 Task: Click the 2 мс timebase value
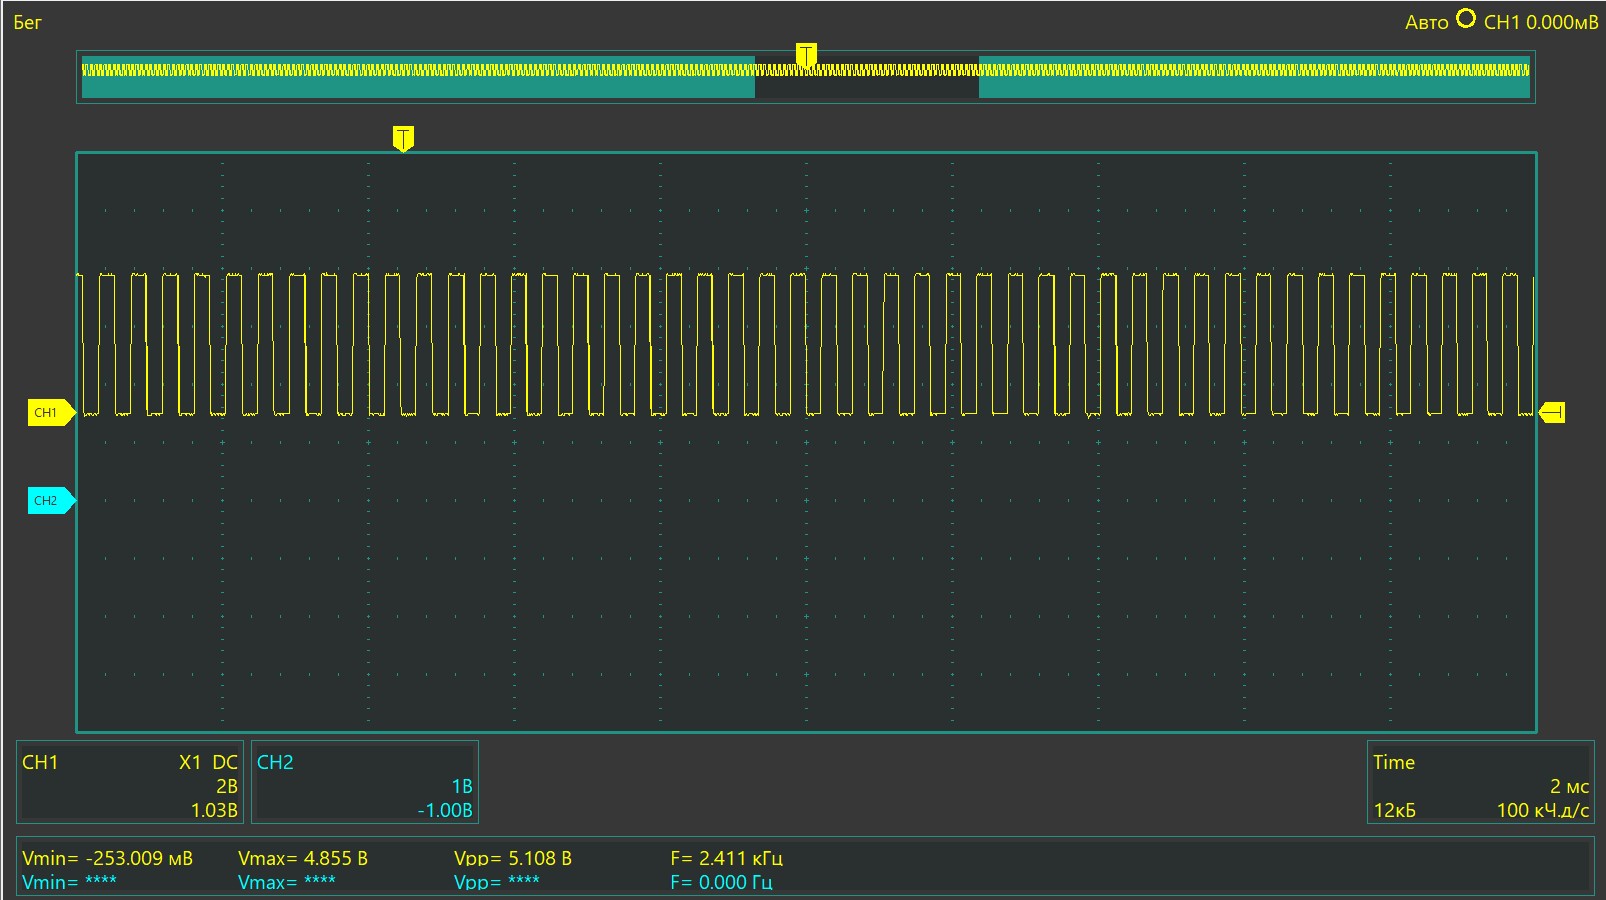coord(1569,786)
